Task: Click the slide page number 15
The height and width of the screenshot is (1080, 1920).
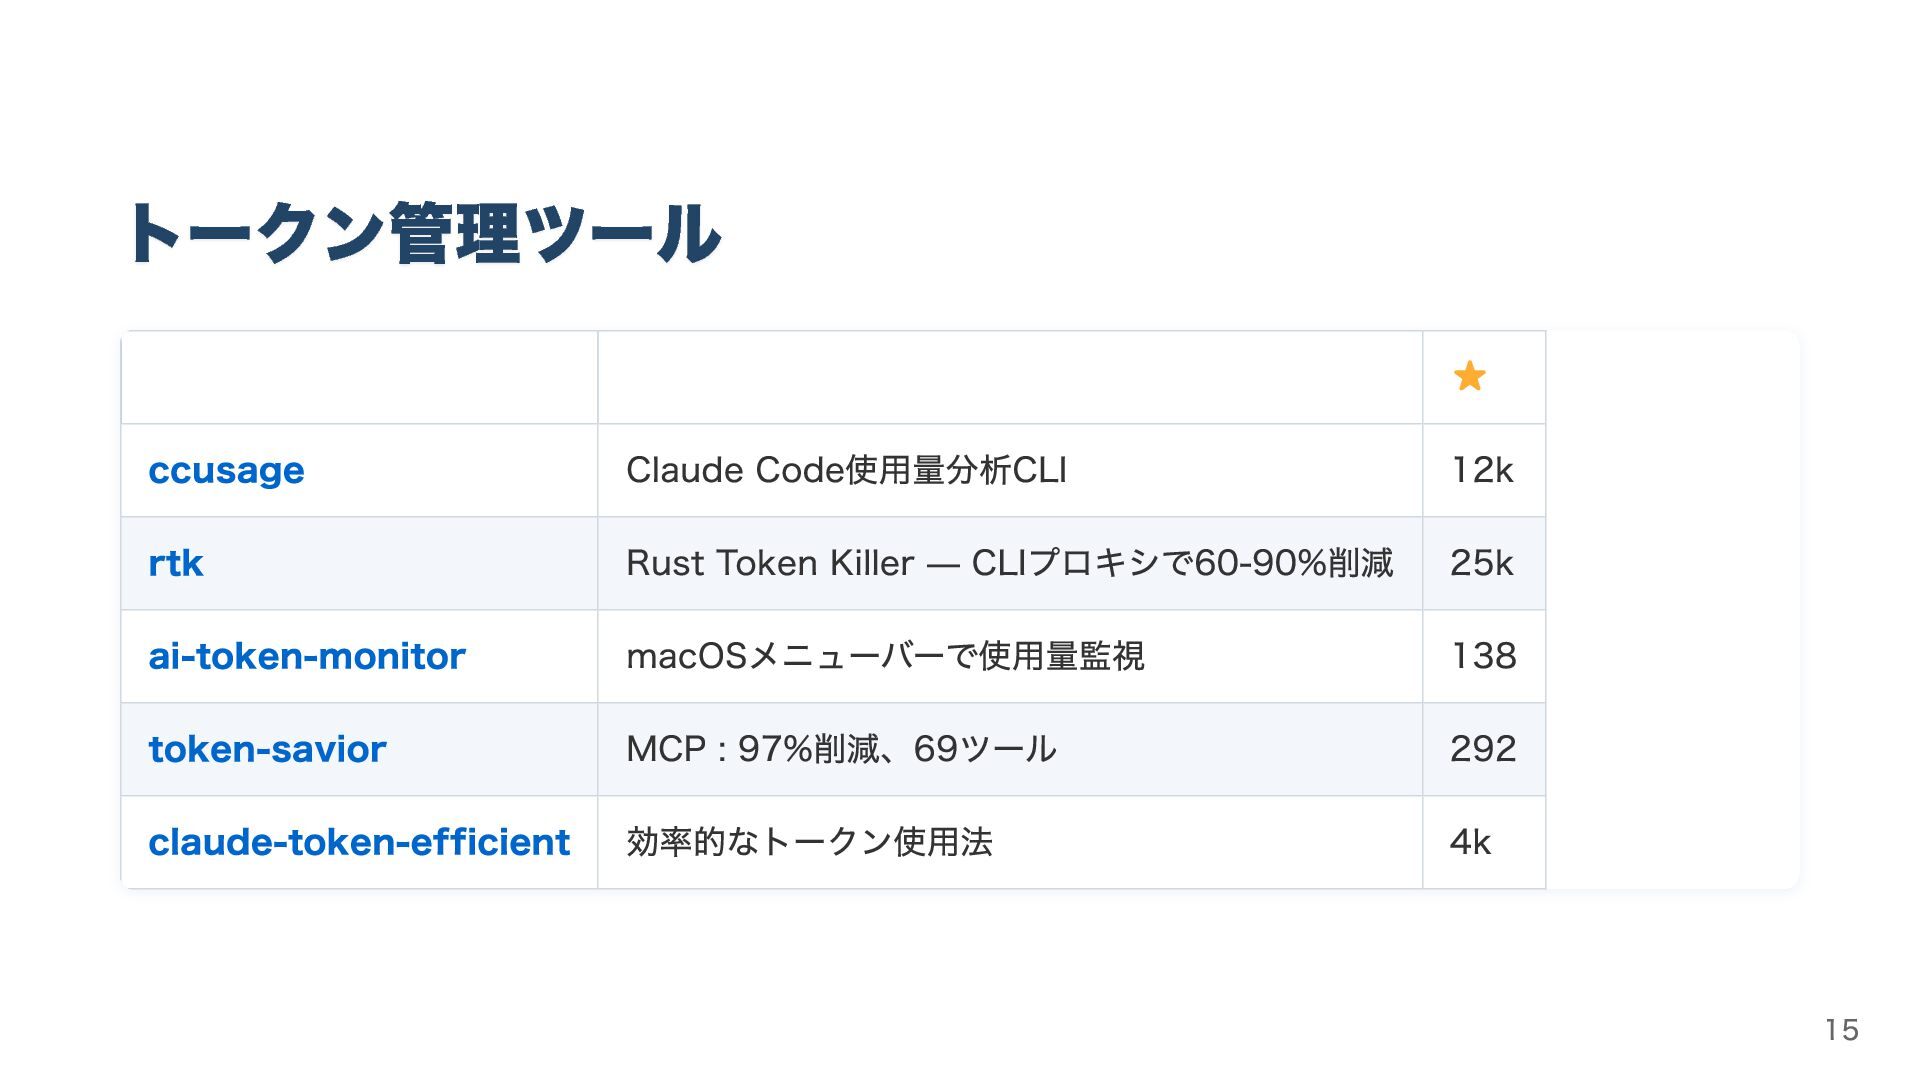Action: [1841, 1030]
